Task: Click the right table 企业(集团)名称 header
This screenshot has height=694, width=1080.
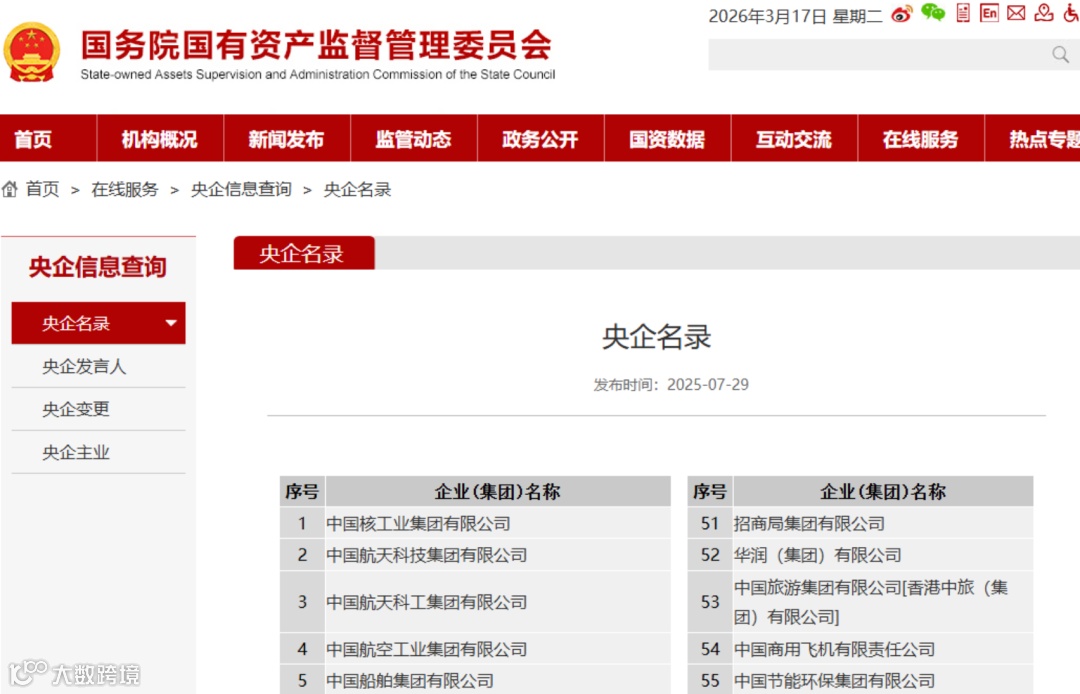Action: (x=883, y=491)
